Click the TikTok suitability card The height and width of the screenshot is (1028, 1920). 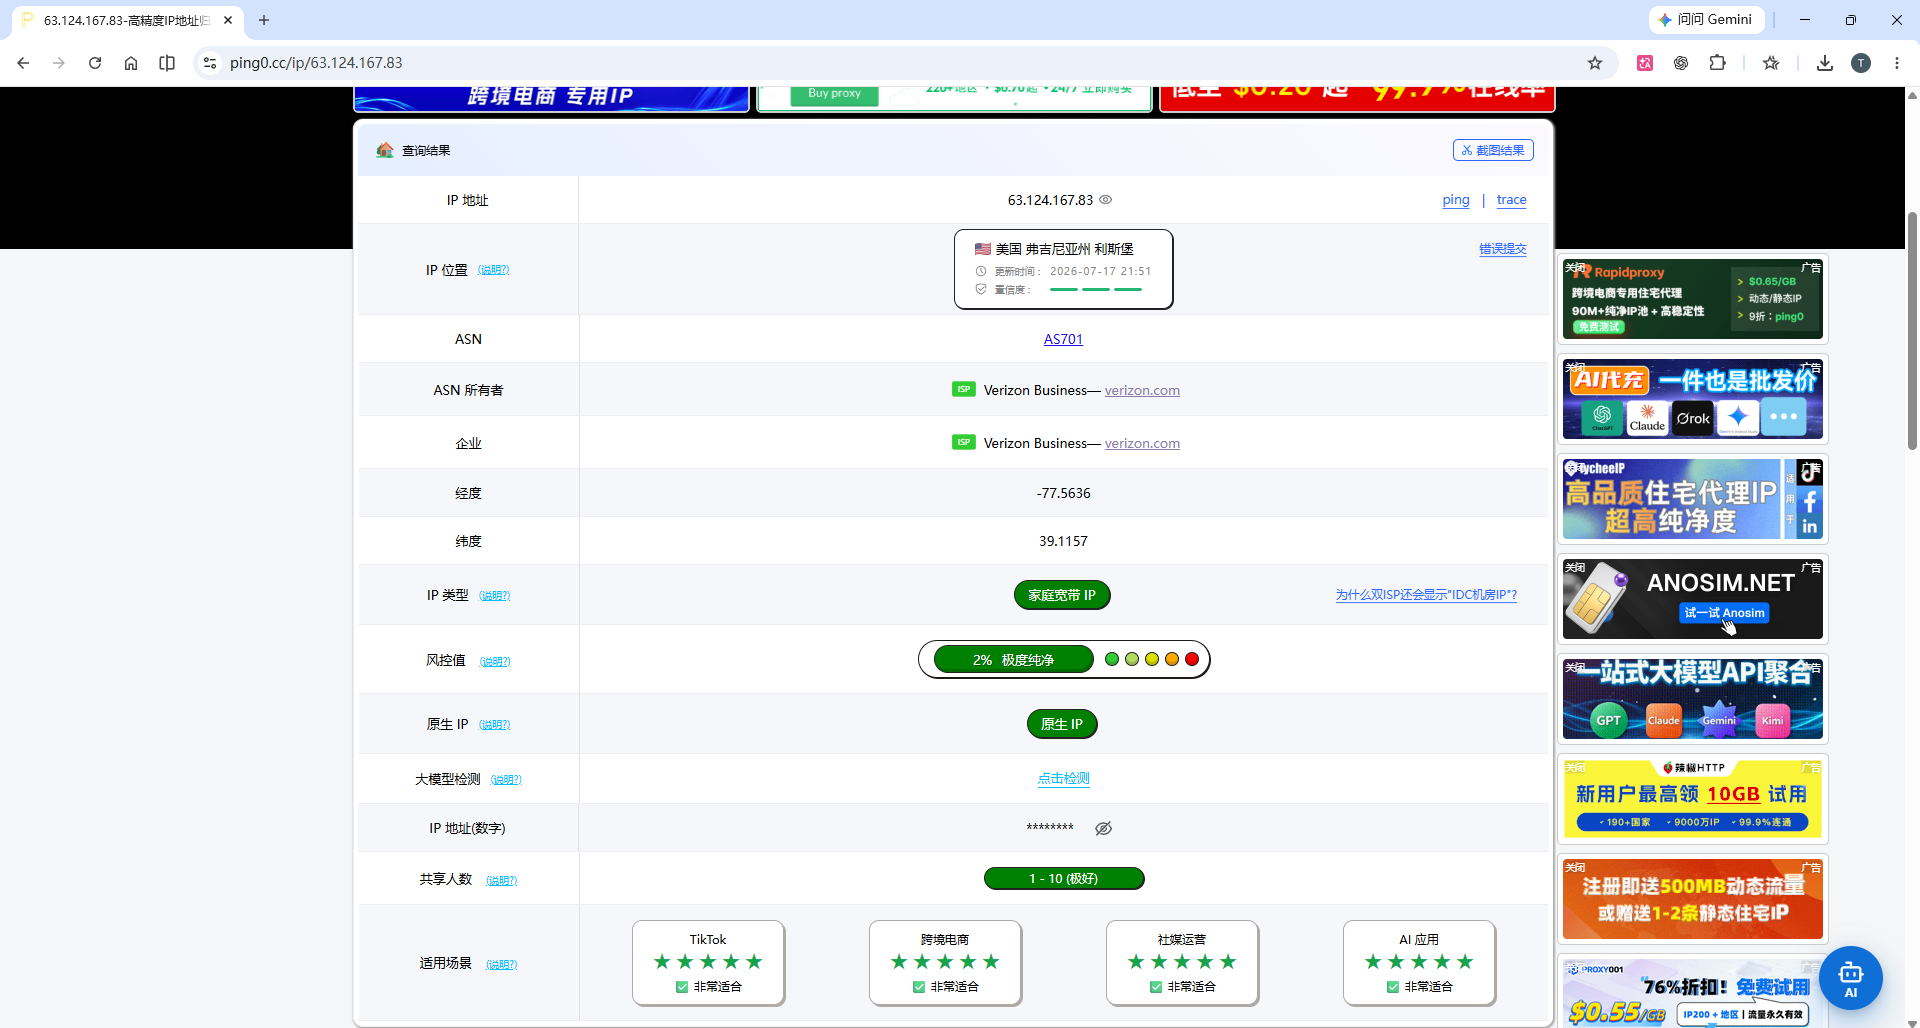point(708,962)
